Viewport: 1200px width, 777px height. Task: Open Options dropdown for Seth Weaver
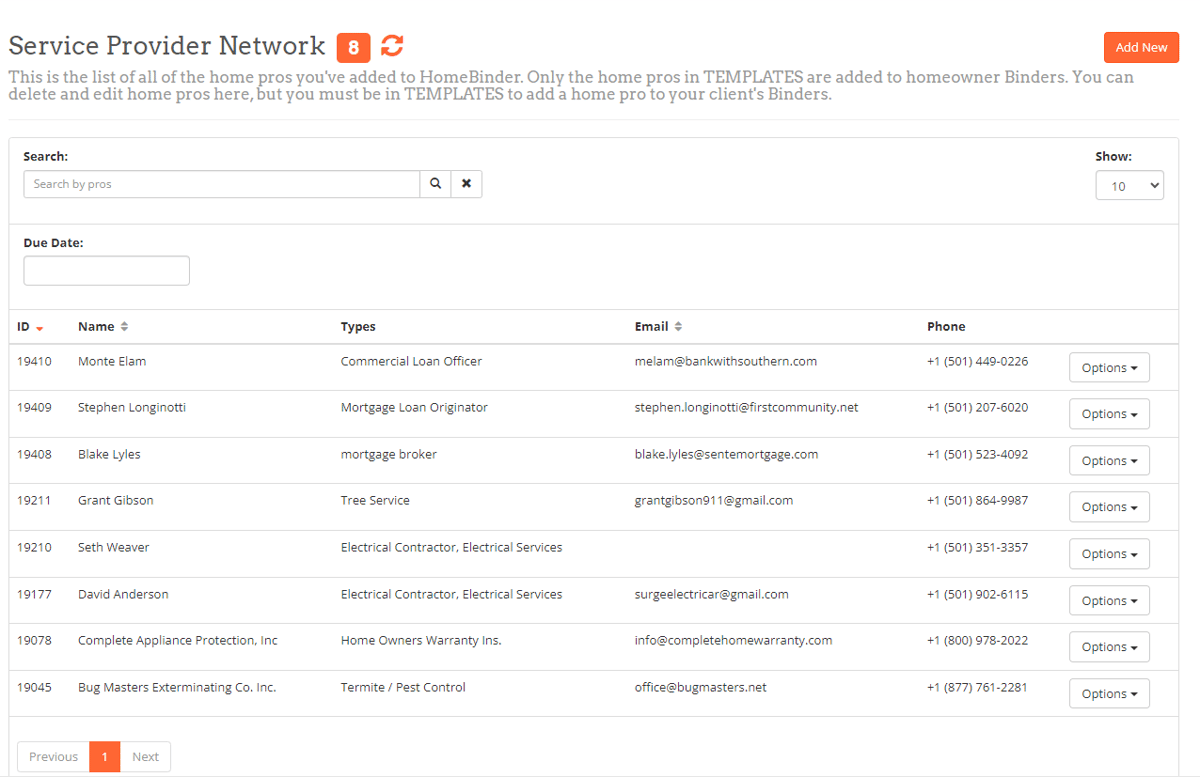1109,554
